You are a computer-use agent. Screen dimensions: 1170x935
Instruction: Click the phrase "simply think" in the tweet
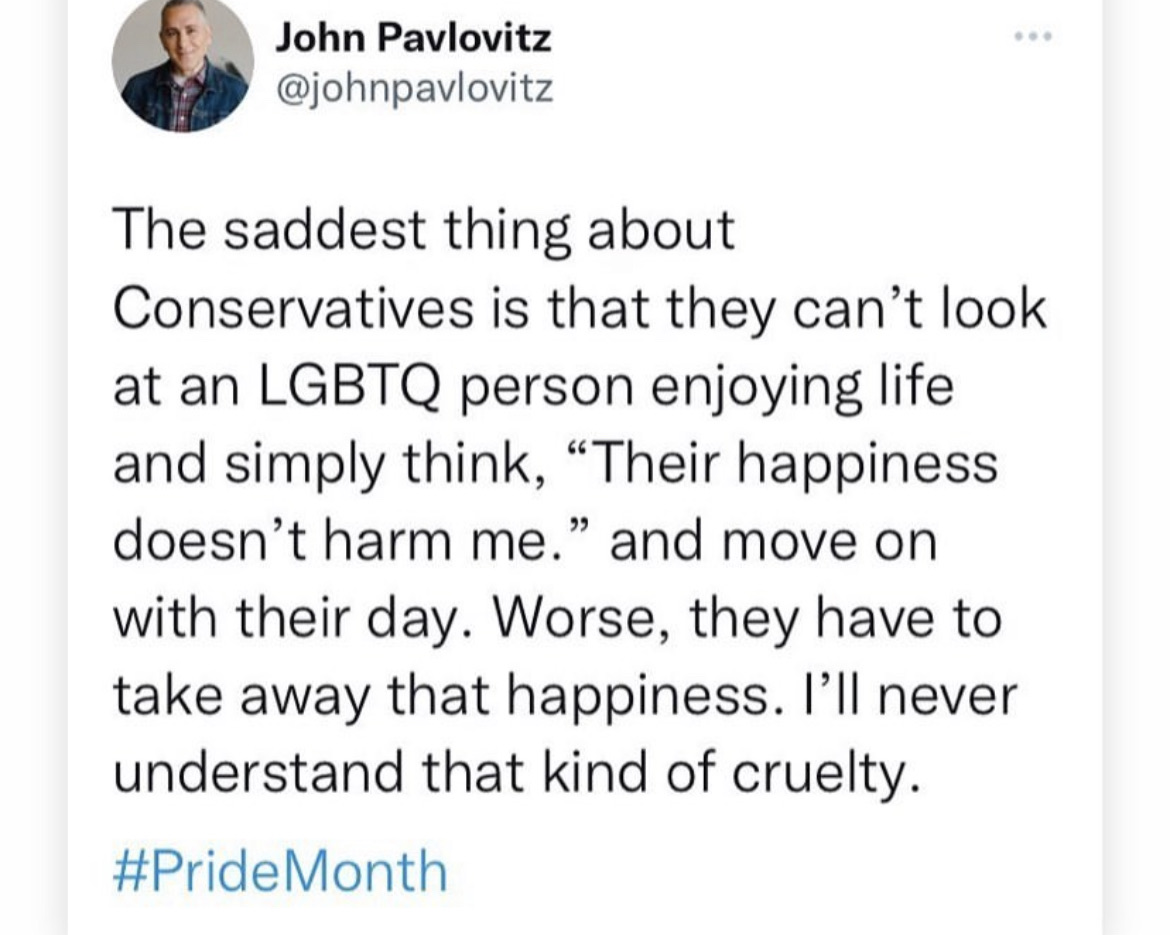click(x=398, y=464)
